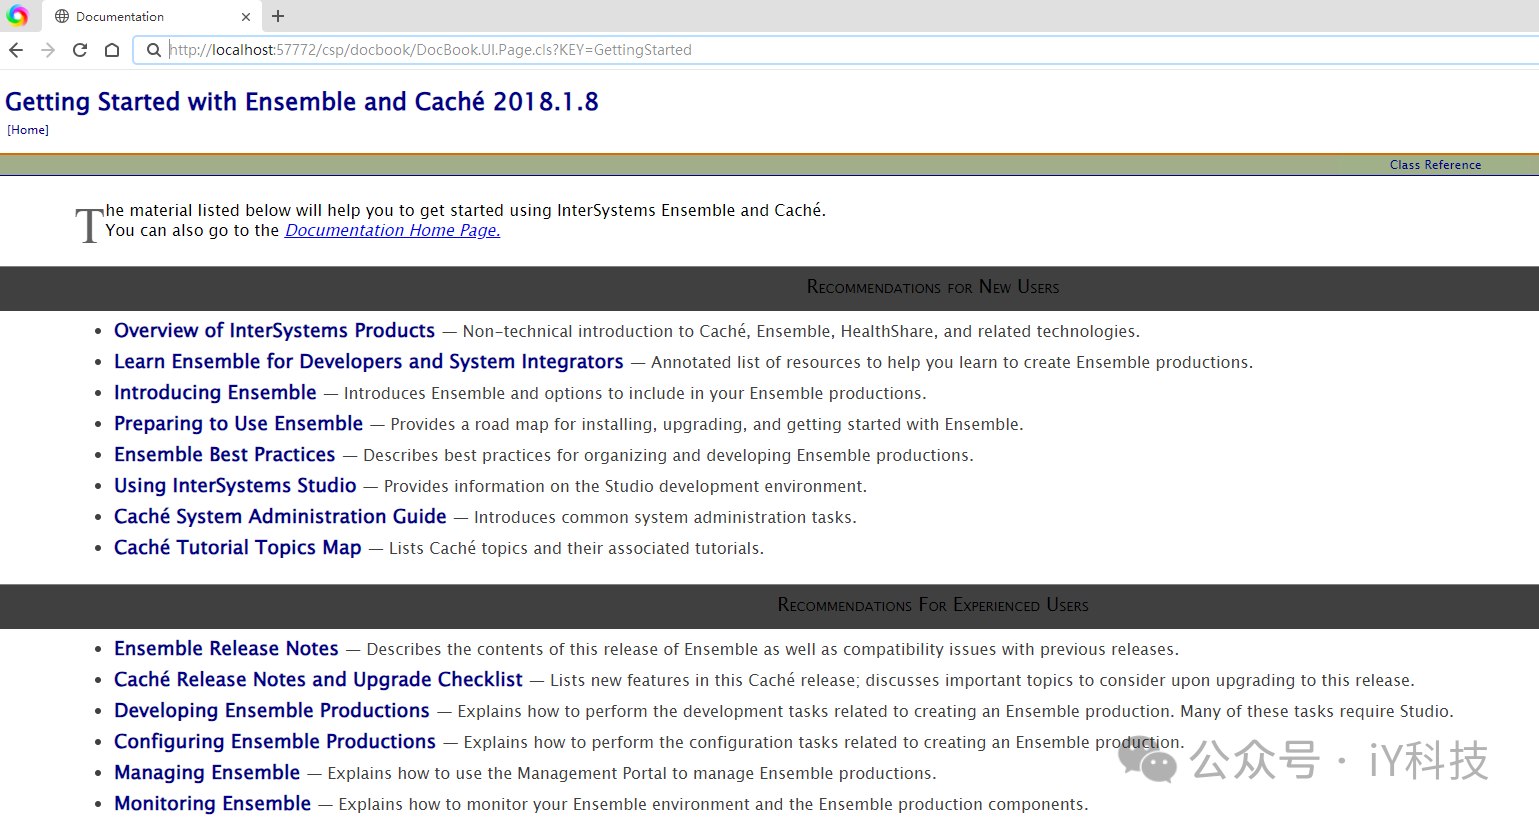Go to the browser home icon
Viewport: 1539px width, 823px height.
[x=112, y=50]
